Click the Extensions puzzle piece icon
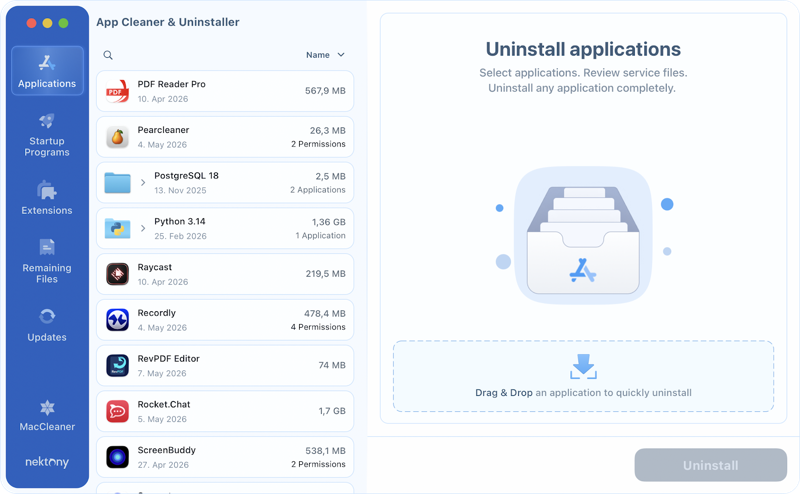This screenshot has height=494, width=800. point(47,190)
